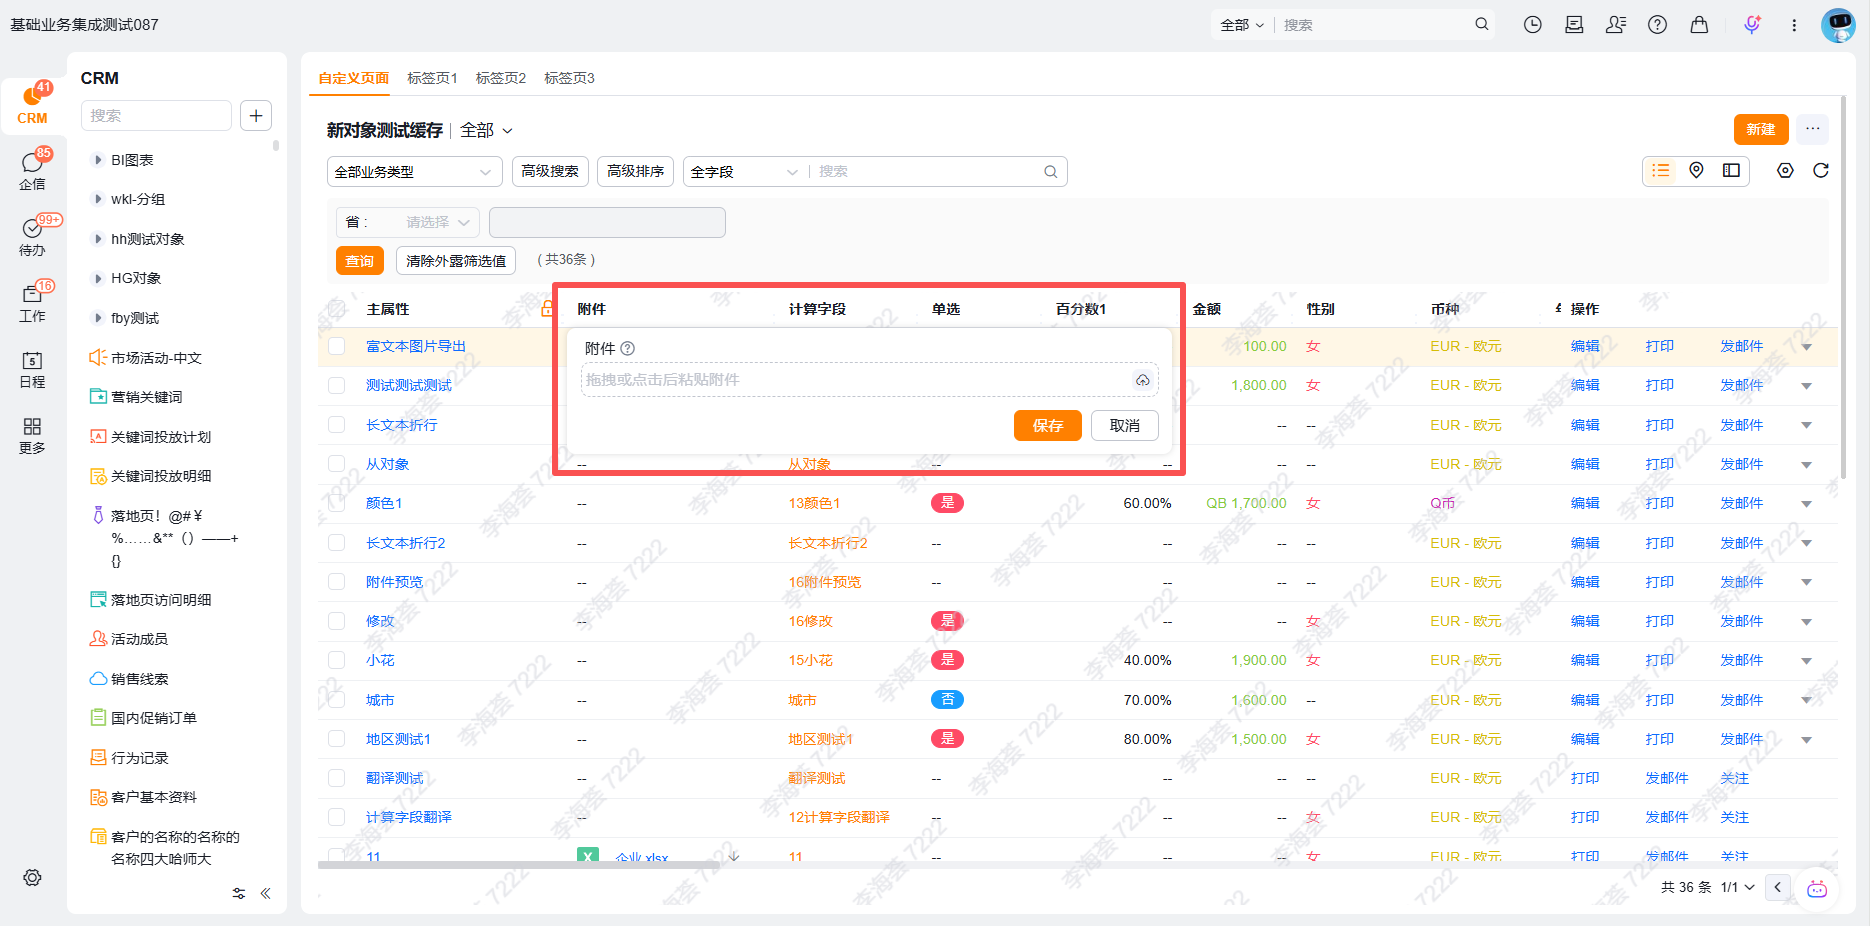Cancel attachment editing with 取消
1872x926 pixels.
coord(1125,426)
